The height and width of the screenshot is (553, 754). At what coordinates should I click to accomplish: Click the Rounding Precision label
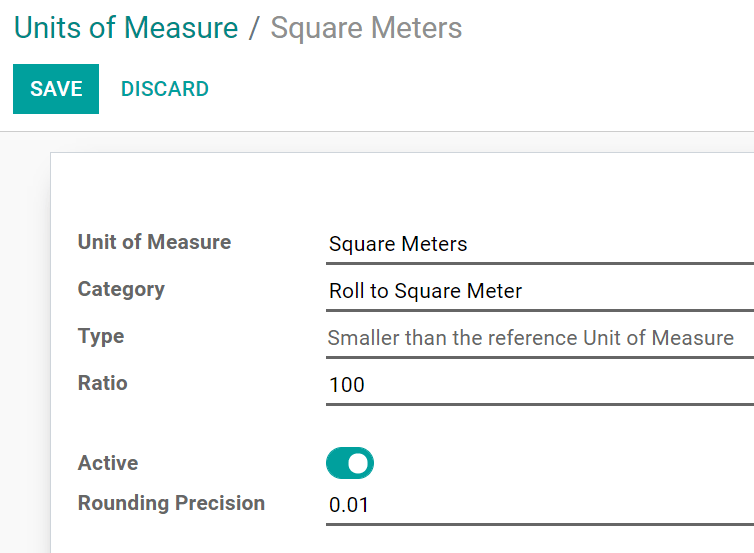click(x=171, y=503)
